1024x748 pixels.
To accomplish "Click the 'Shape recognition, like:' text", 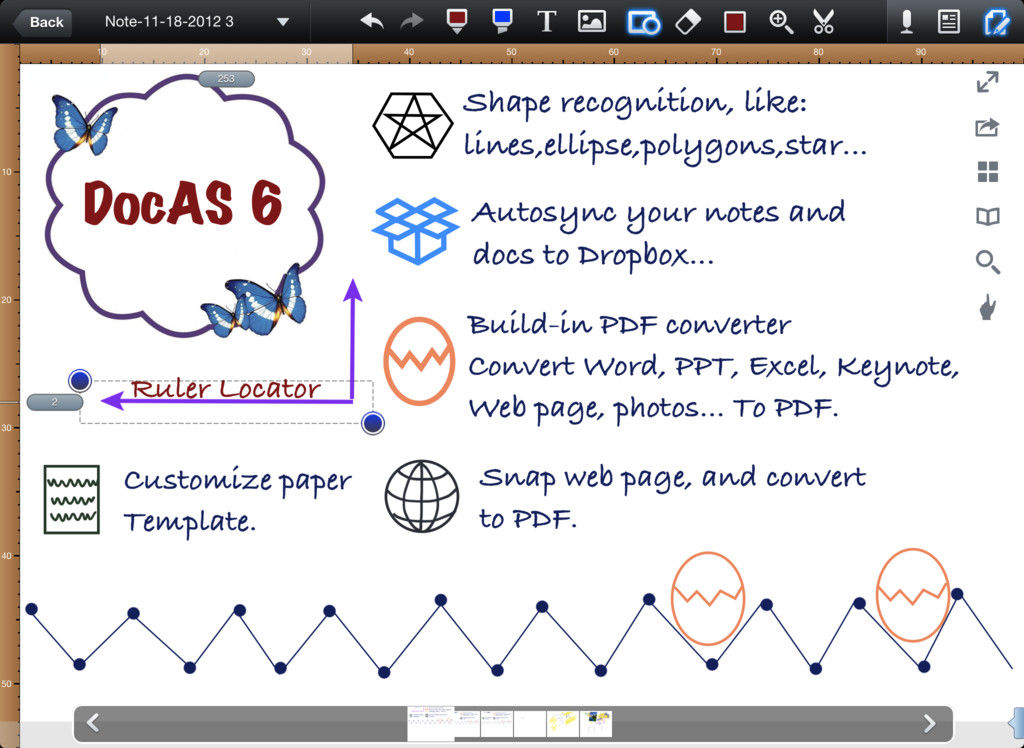I will coord(635,103).
